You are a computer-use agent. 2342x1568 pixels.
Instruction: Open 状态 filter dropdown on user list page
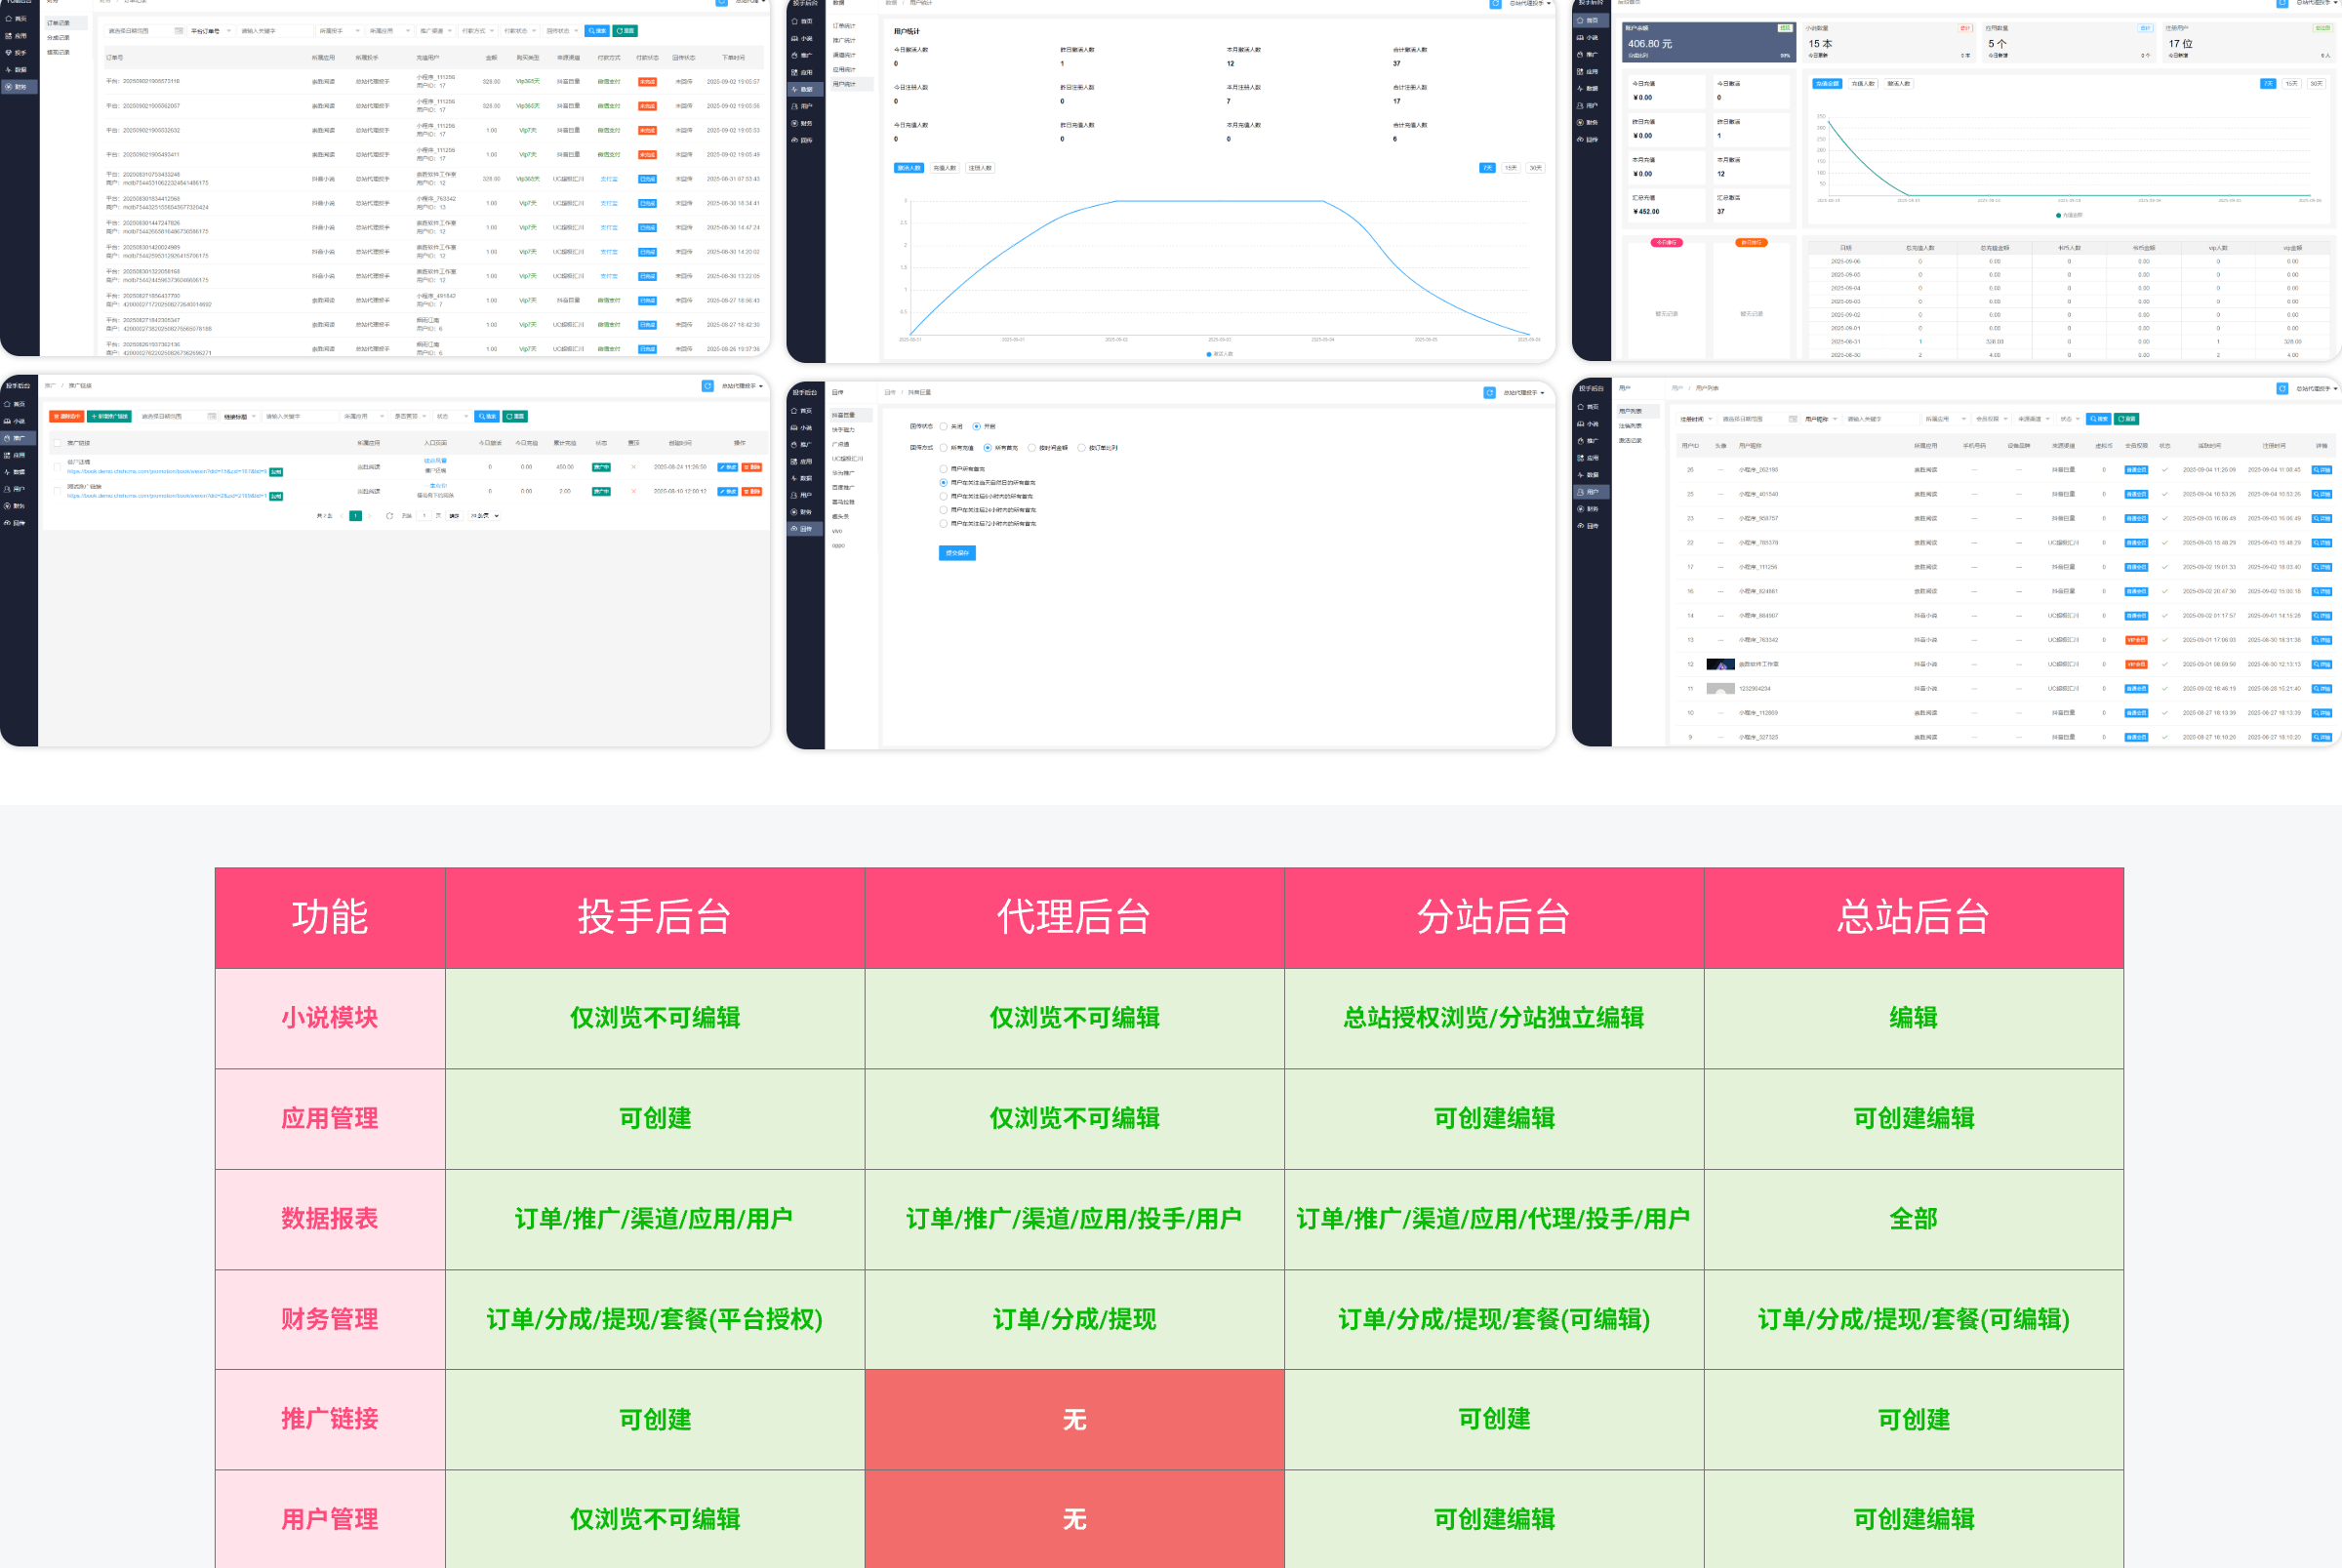(2070, 419)
